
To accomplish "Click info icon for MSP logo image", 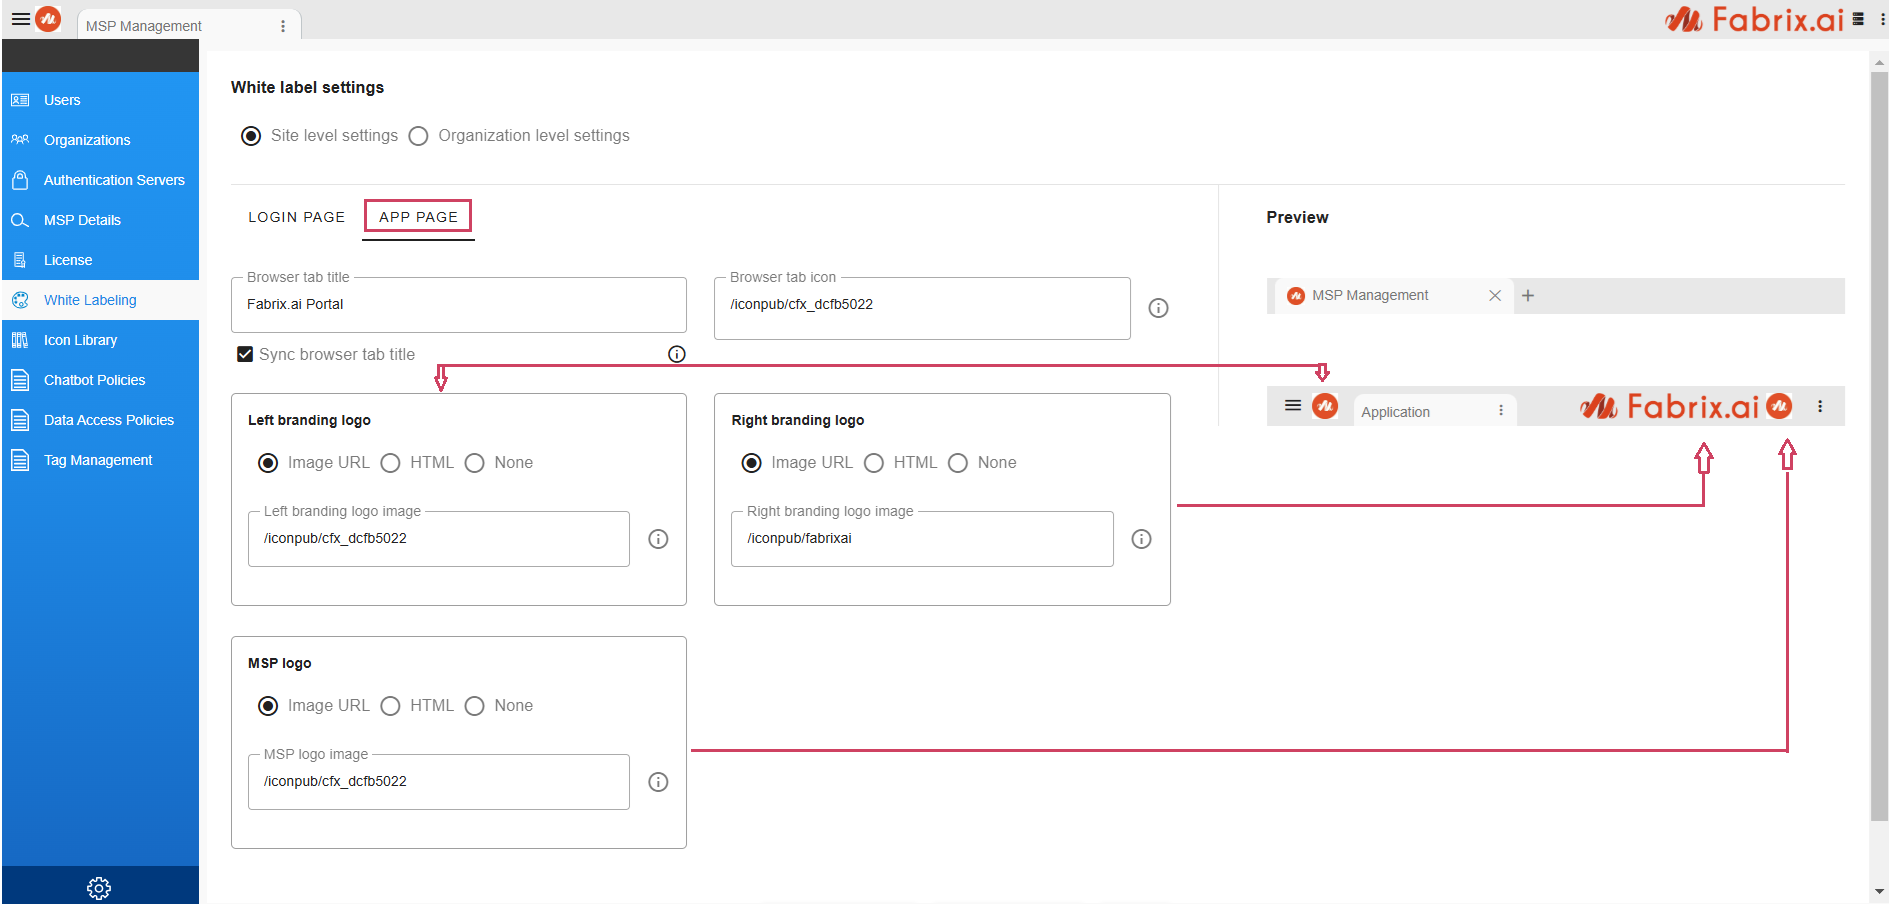I will (x=658, y=782).
